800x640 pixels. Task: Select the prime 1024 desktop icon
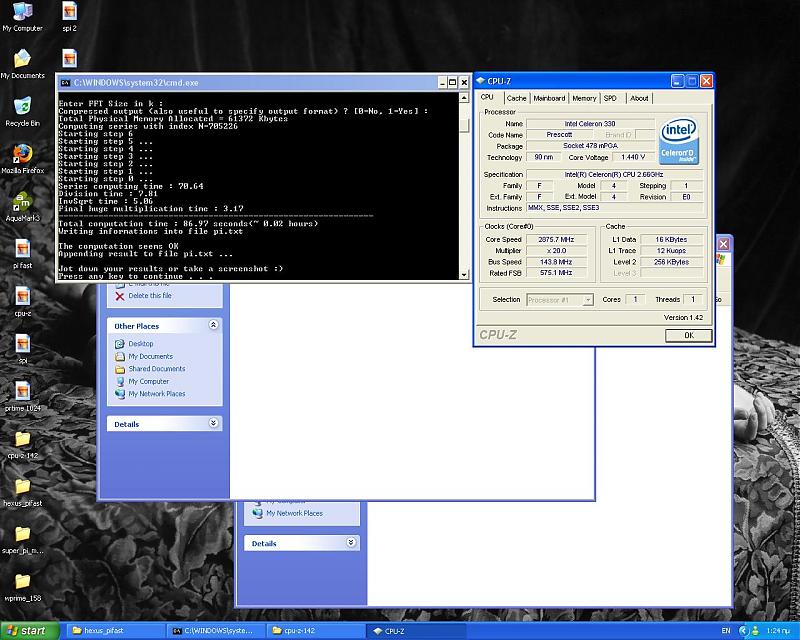(x=22, y=397)
